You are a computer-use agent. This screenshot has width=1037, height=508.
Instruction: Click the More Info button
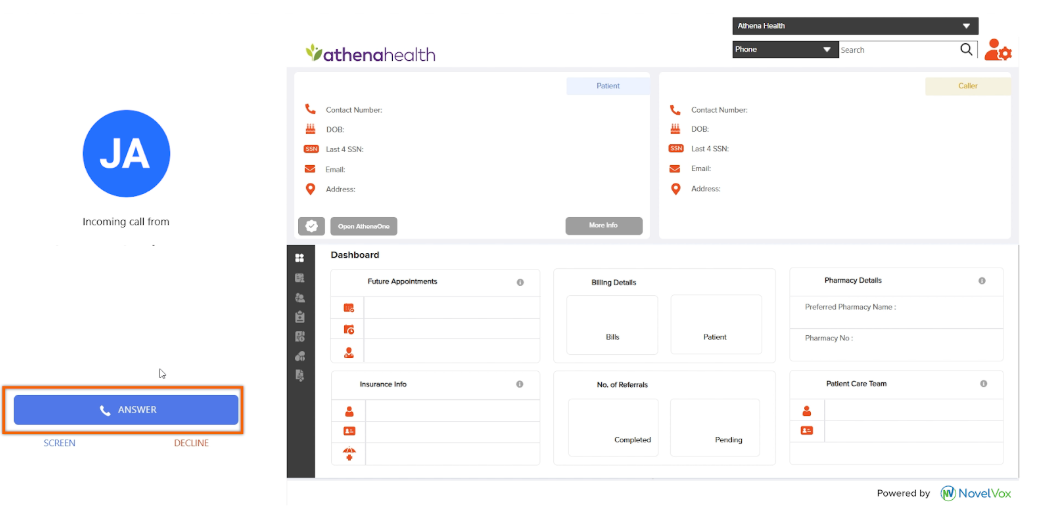pyautogui.click(x=604, y=226)
